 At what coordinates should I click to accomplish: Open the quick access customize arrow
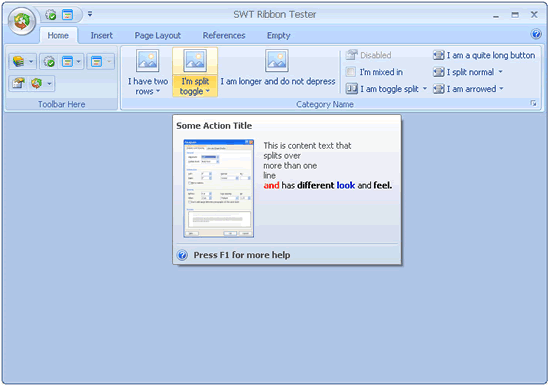(90, 14)
